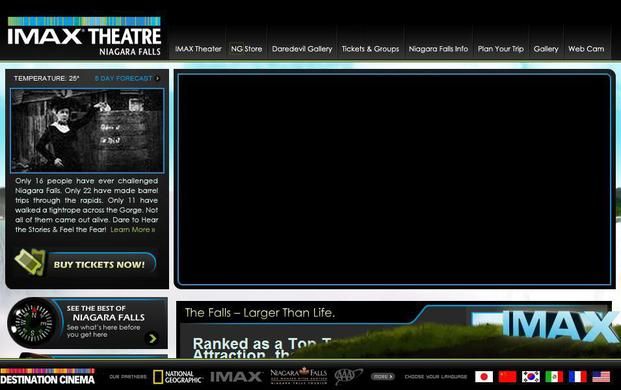Follow the Learn More link
The height and width of the screenshot is (390, 621).
(x=133, y=230)
